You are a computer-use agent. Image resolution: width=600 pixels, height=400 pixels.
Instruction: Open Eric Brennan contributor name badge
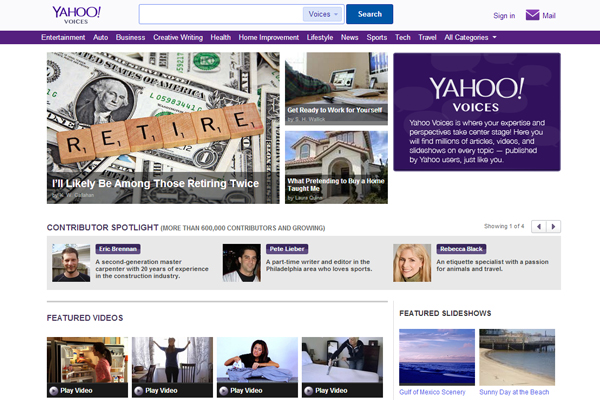pos(118,249)
